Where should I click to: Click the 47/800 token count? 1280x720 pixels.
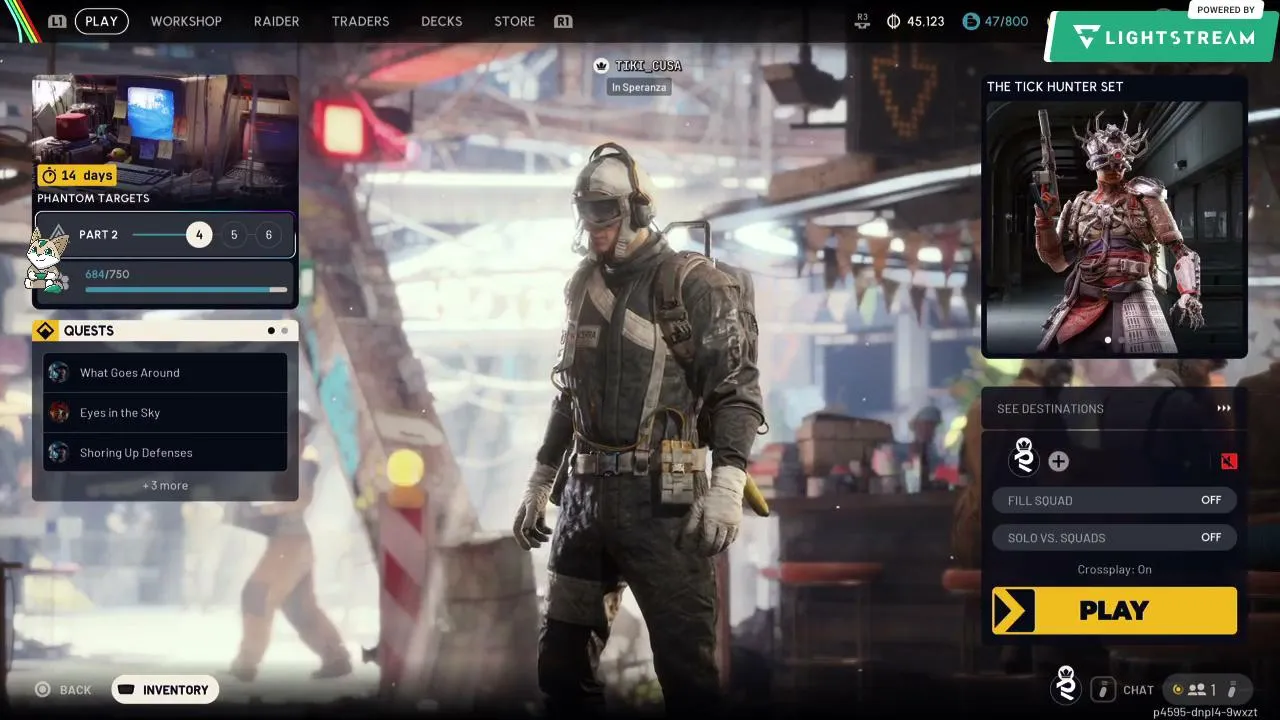(1006, 21)
